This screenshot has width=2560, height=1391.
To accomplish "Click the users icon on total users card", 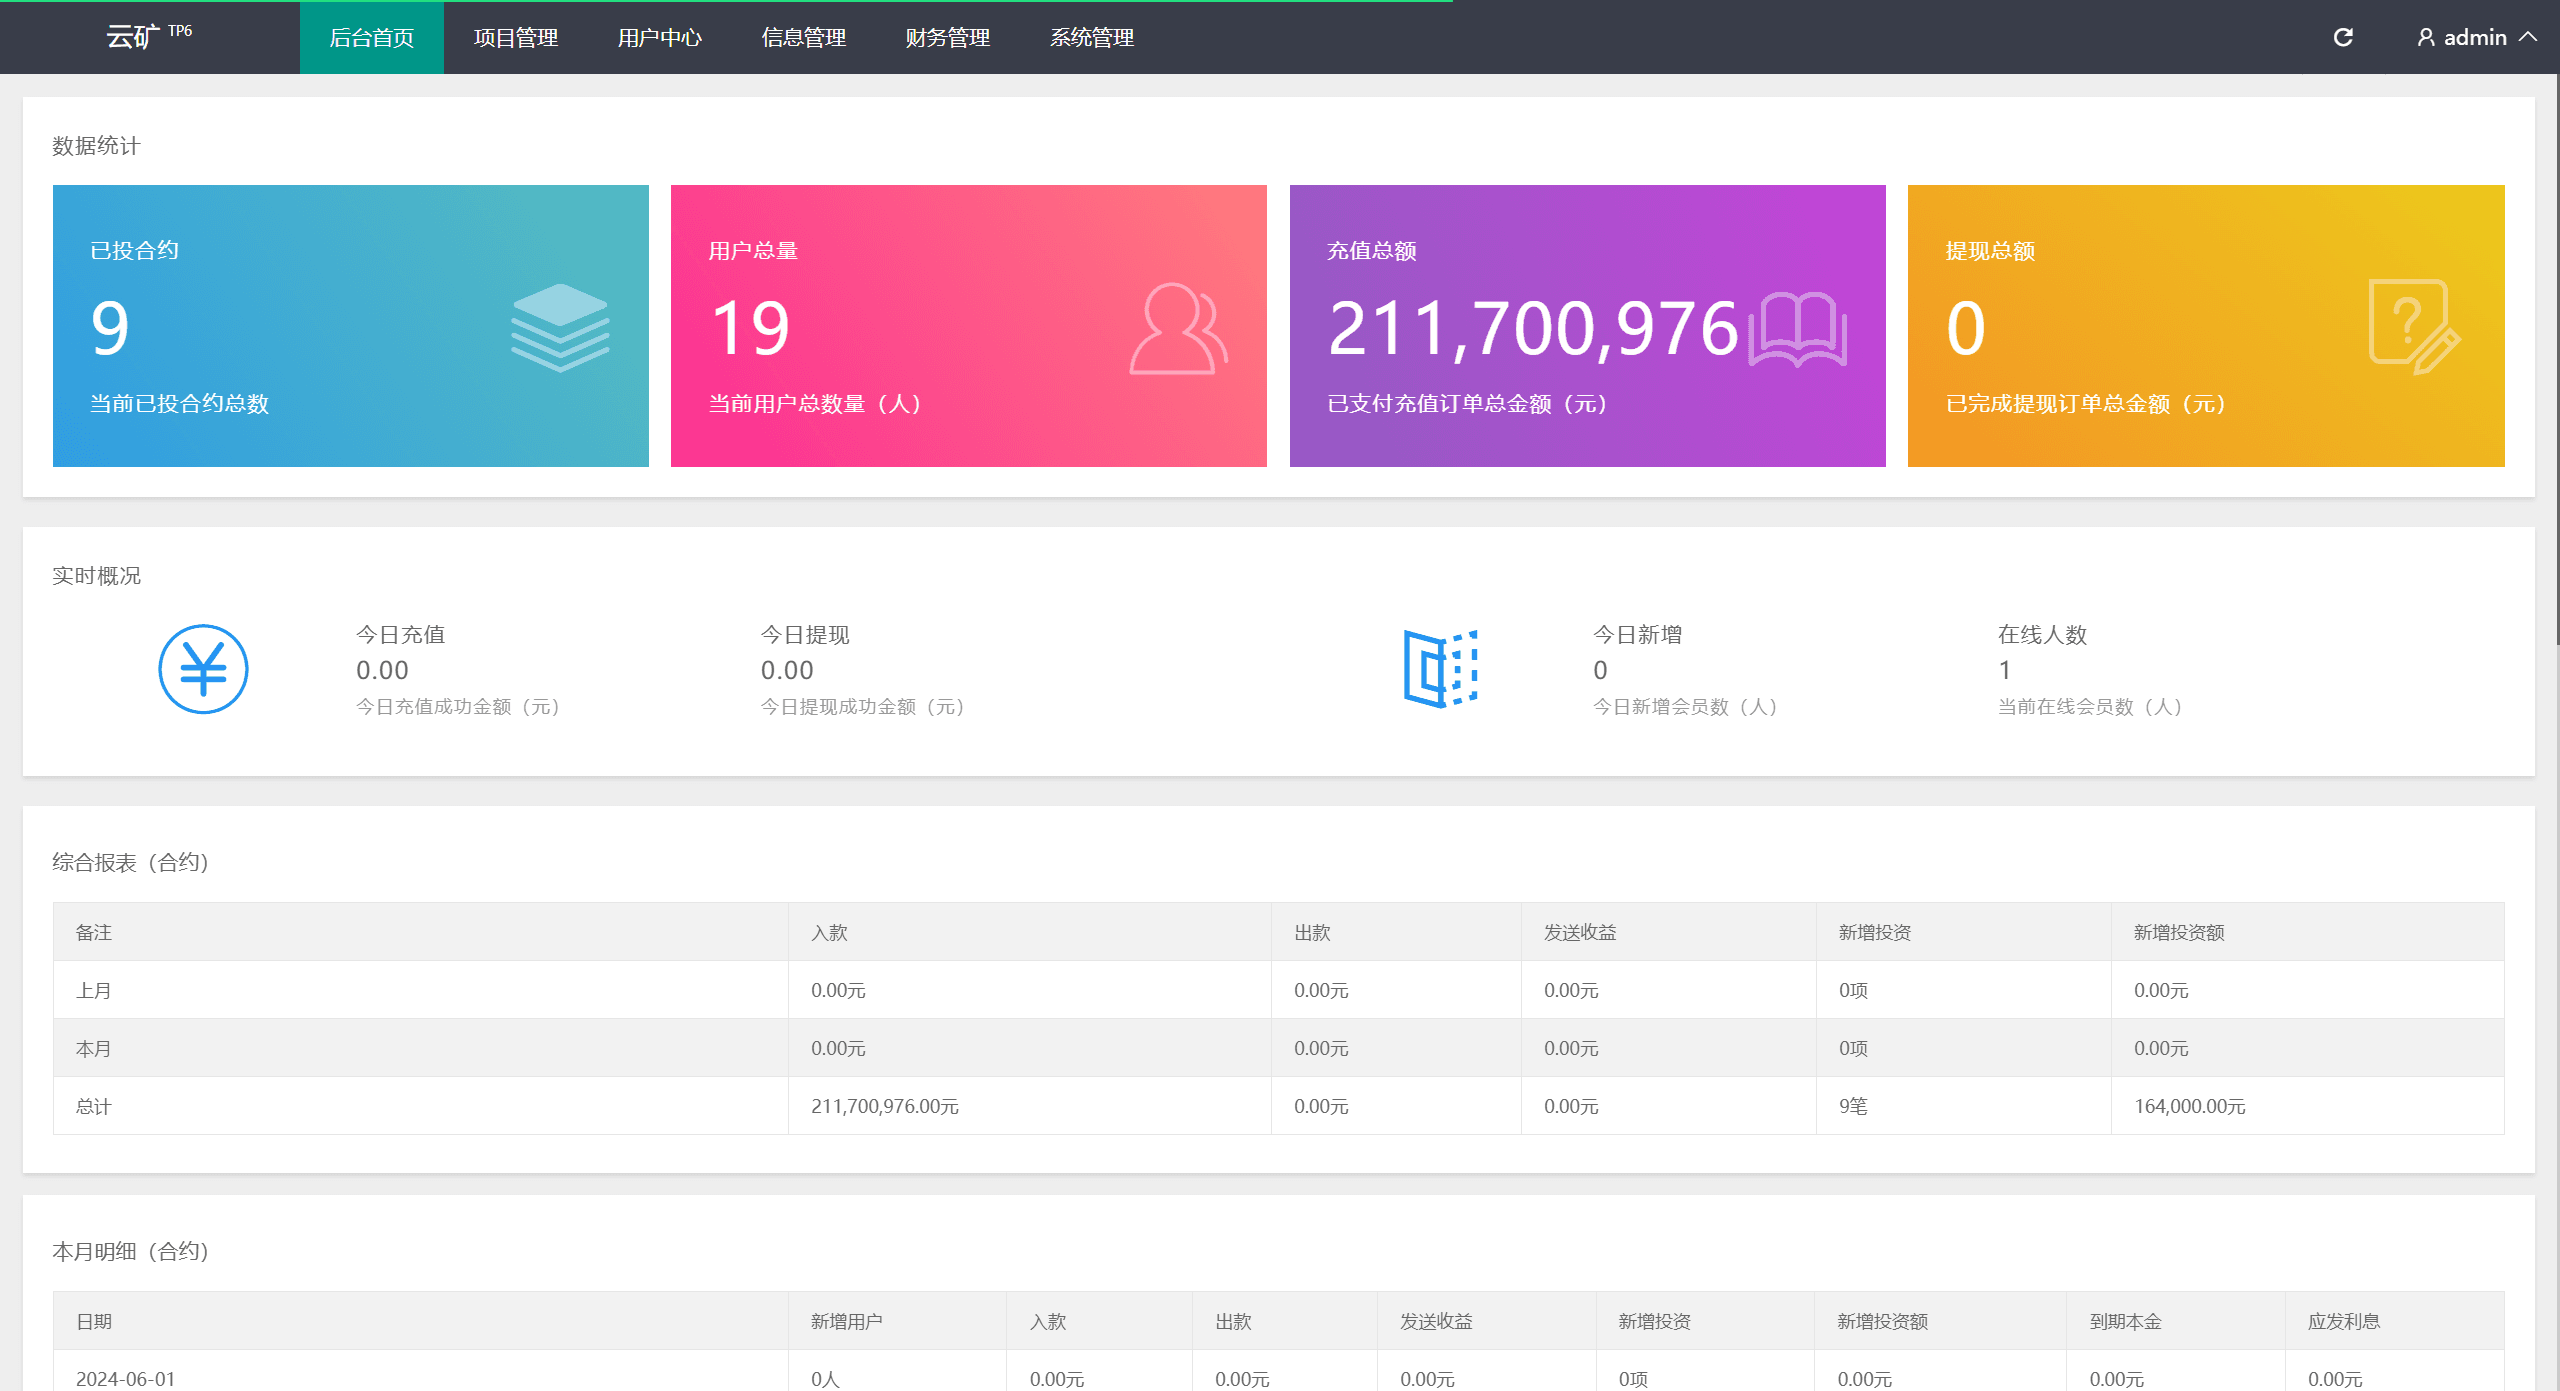I will pos(1178,329).
